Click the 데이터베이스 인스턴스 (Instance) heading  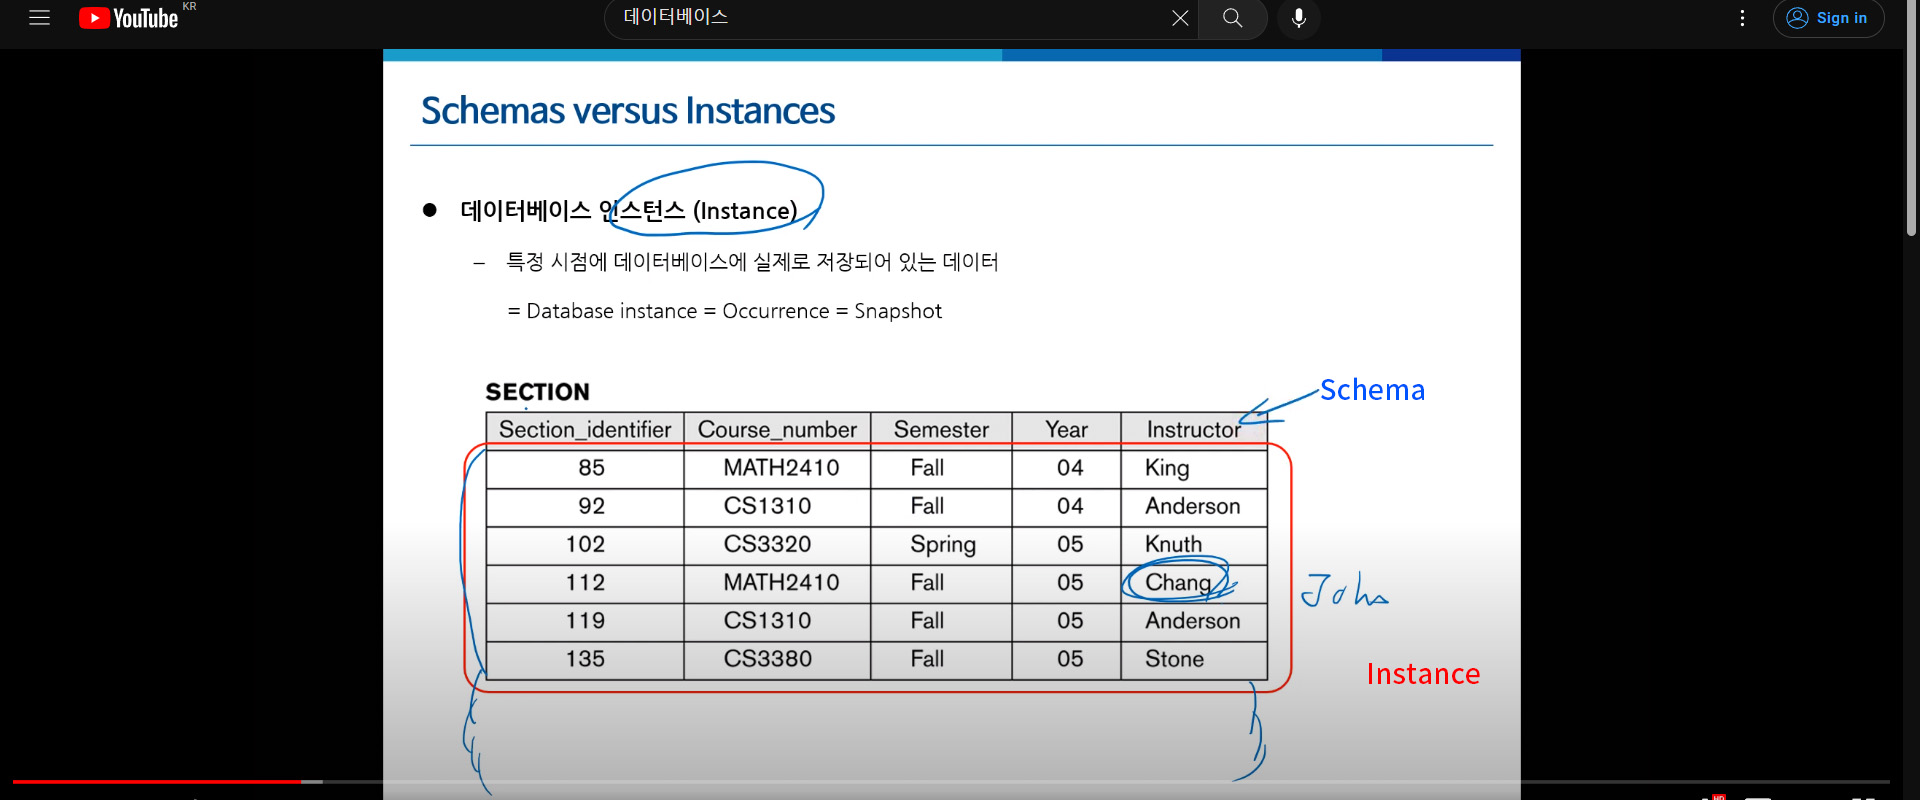(x=628, y=211)
